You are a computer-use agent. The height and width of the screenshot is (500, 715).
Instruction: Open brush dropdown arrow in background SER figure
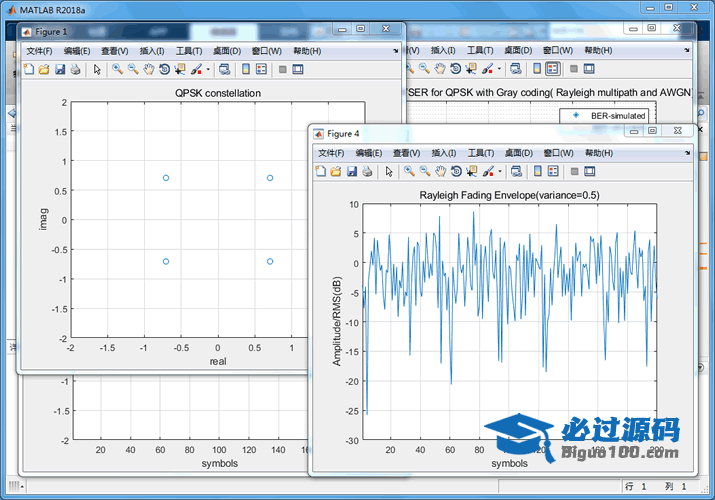point(499,69)
